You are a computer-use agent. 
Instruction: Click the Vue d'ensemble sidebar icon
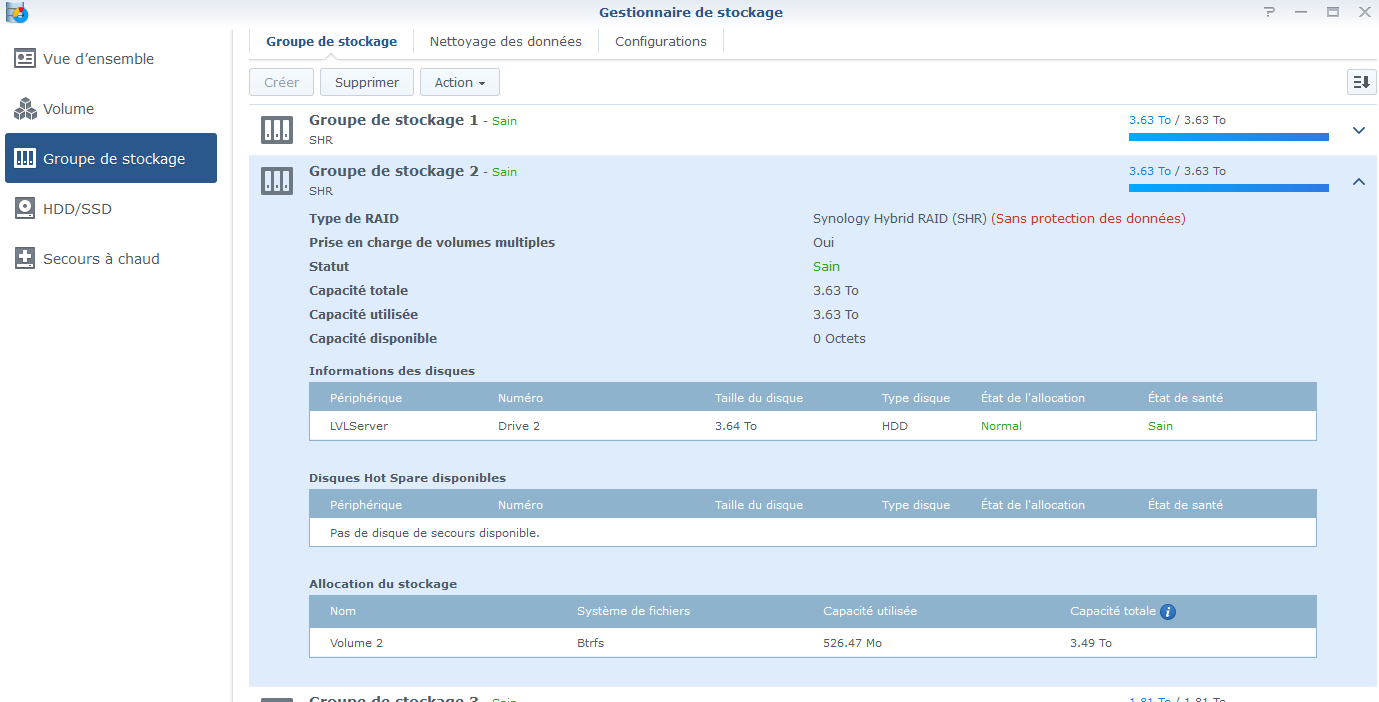coord(25,59)
